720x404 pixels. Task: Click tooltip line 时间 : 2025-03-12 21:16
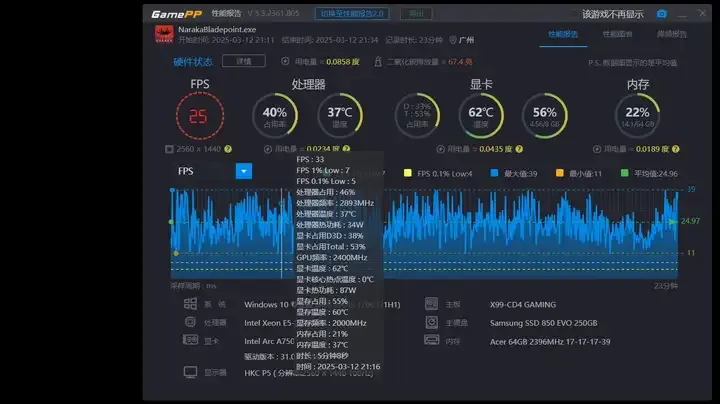point(338,366)
